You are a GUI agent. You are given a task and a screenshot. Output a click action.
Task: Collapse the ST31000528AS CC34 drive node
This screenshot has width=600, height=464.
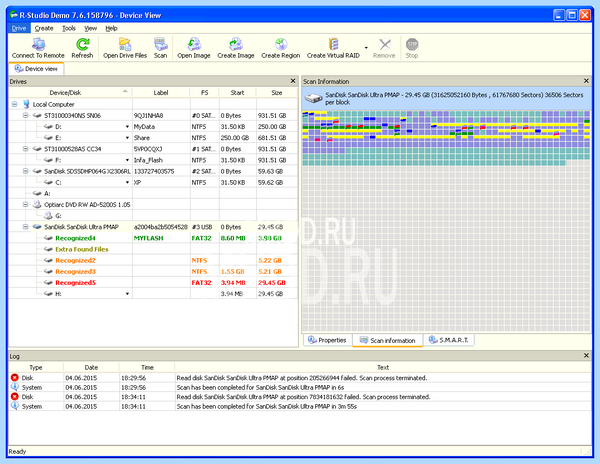tap(26, 148)
